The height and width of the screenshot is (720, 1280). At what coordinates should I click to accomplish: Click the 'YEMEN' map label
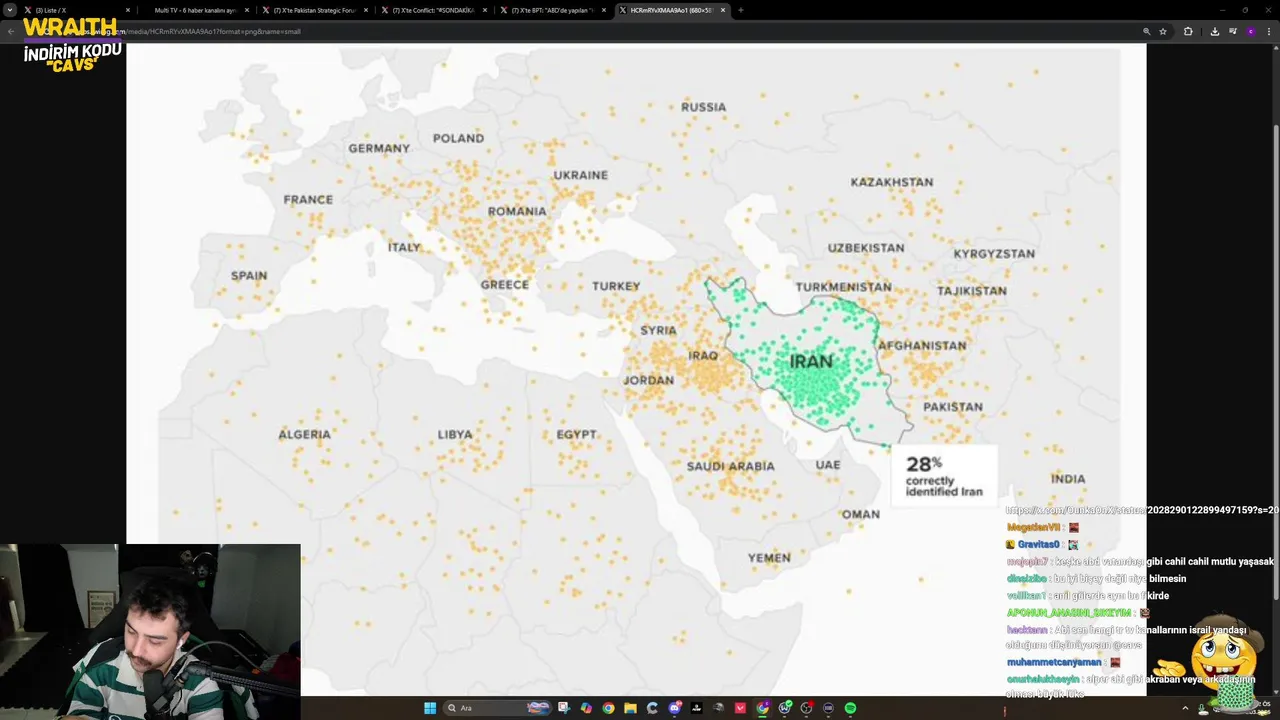click(x=769, y=558)
